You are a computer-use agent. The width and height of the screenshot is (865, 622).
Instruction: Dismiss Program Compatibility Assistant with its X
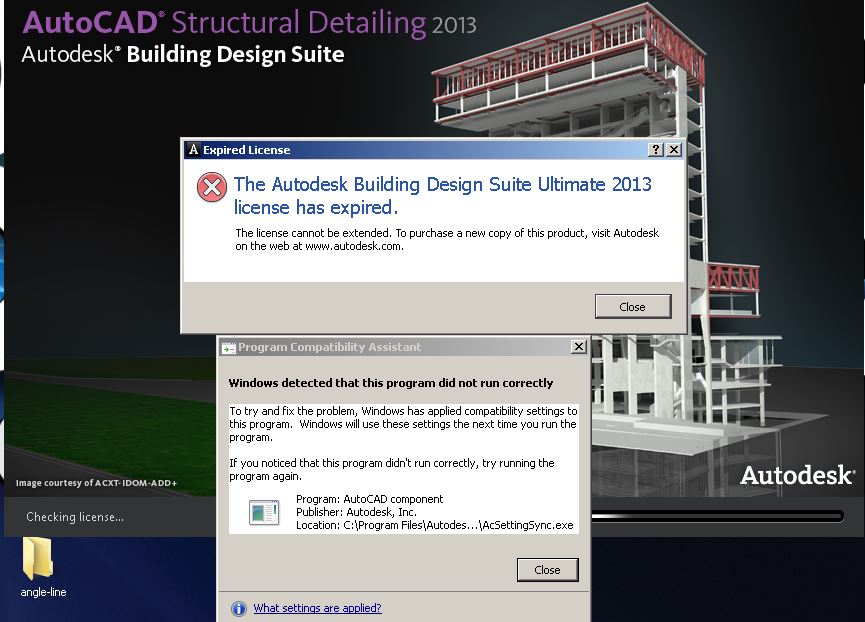[x=578, y=346]
